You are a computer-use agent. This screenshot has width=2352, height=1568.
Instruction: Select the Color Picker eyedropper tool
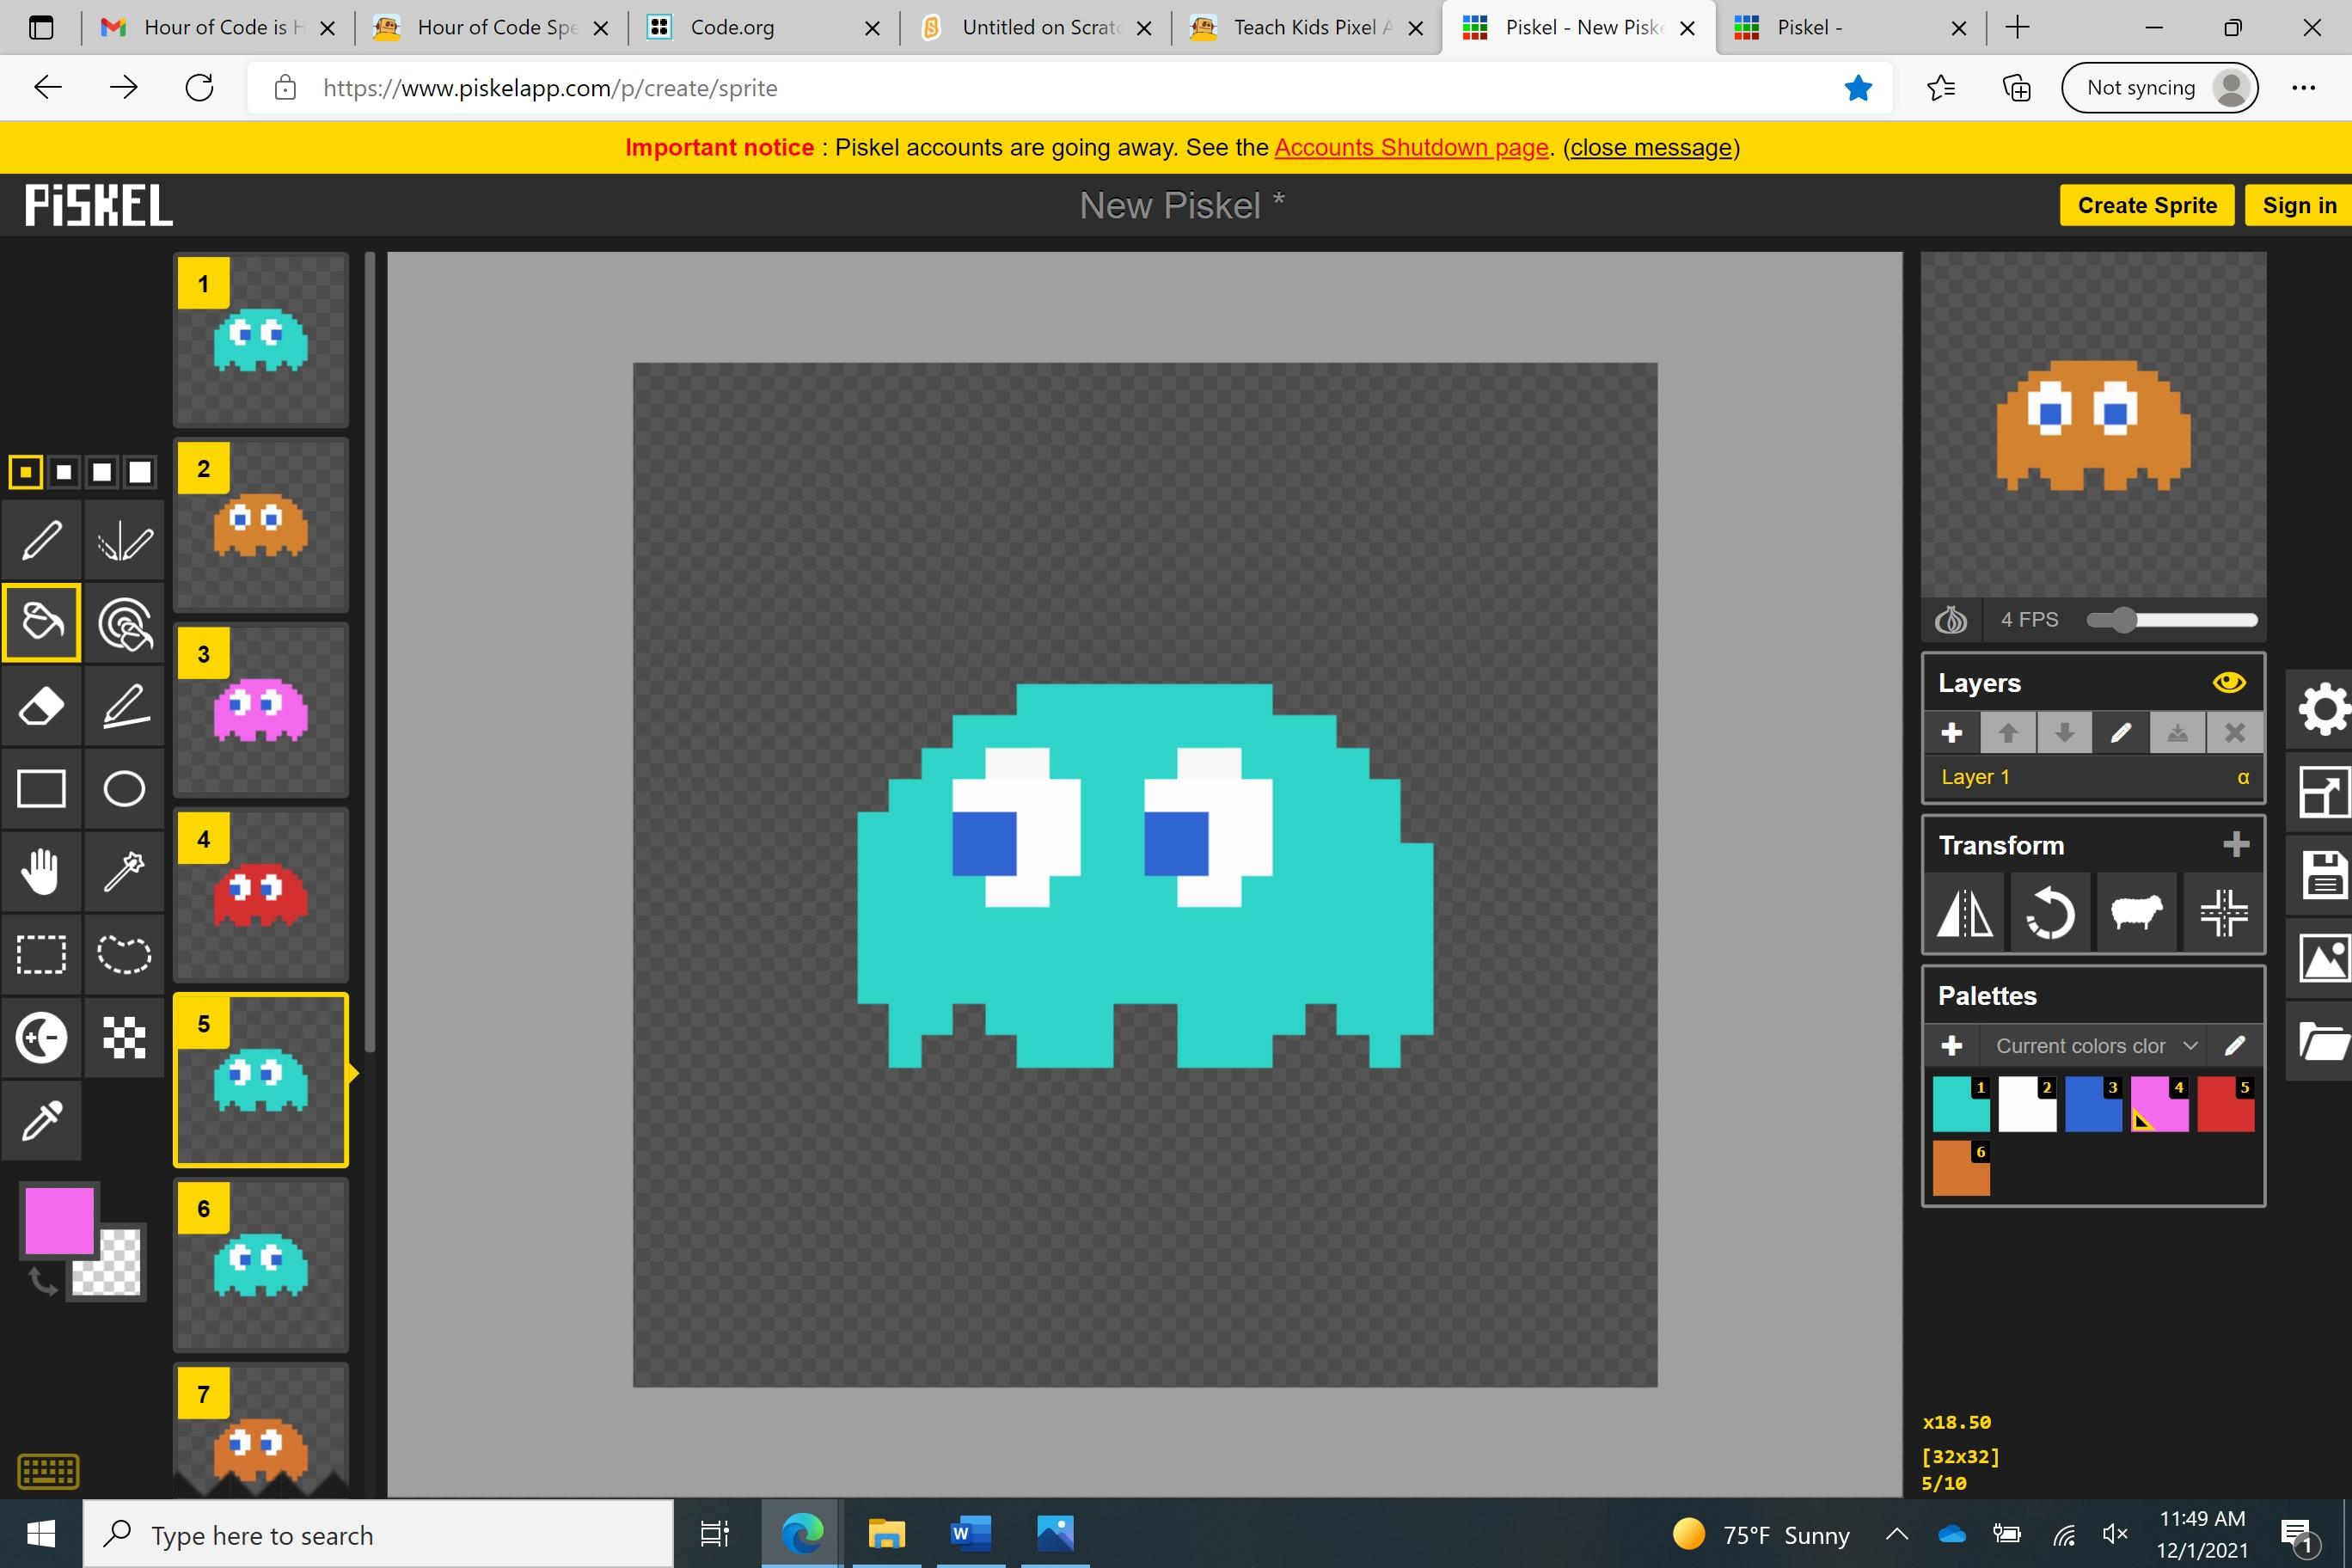[41, 1121]
